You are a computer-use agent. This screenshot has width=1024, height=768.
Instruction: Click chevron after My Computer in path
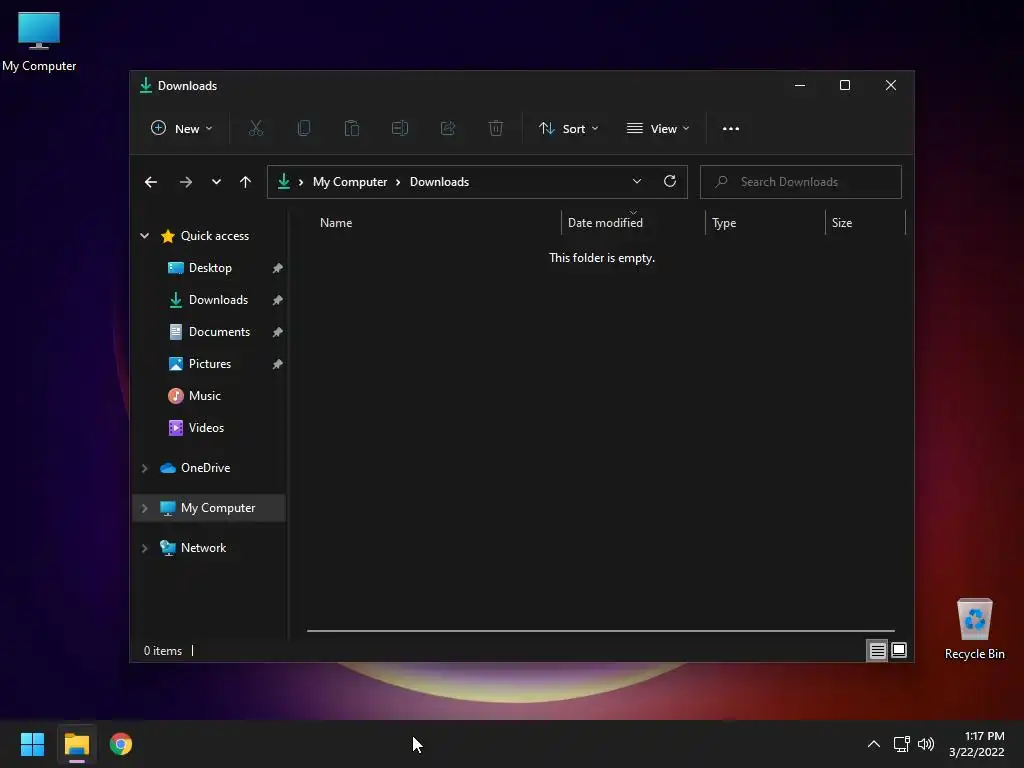(x=398, y=182)
